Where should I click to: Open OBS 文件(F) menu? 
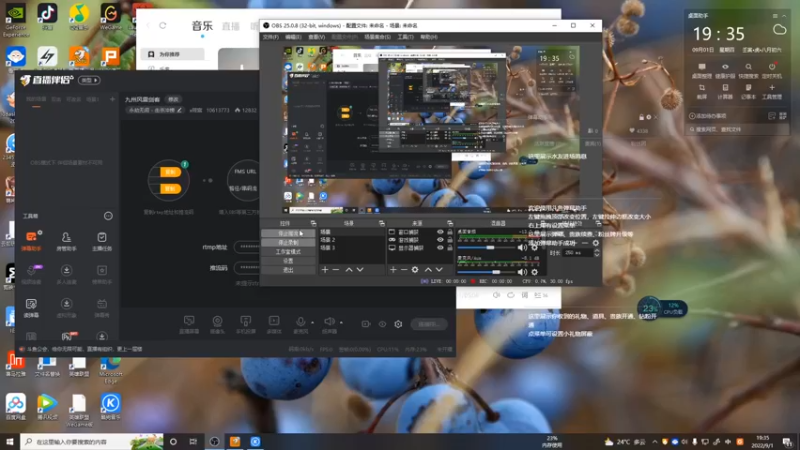point(270,37)
